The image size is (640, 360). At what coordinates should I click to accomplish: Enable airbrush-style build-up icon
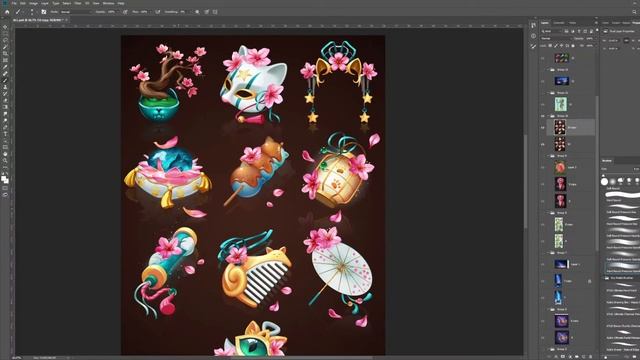tap(158, 12)
